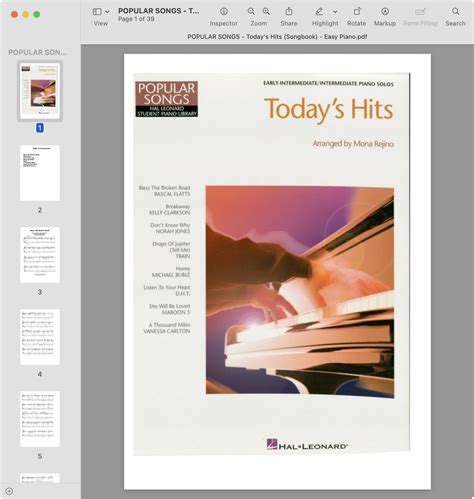Viewport: 474px width, 499px height.
Task: Click 'MICHAEL BUBLÉ' artist name
Action: 171,275
